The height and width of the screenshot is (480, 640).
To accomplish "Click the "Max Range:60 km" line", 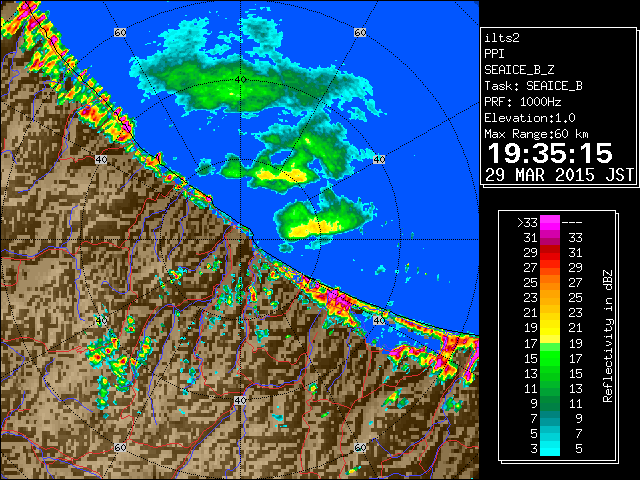I will pyautogui.click(x=536, y=134).
